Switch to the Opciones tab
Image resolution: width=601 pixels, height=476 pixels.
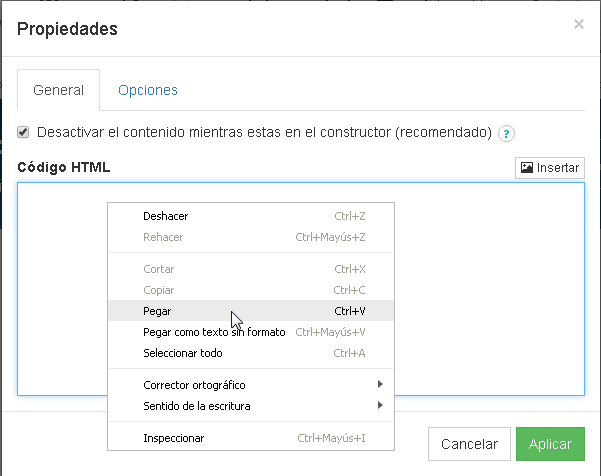pyautogui.click(x=148, y=90)
